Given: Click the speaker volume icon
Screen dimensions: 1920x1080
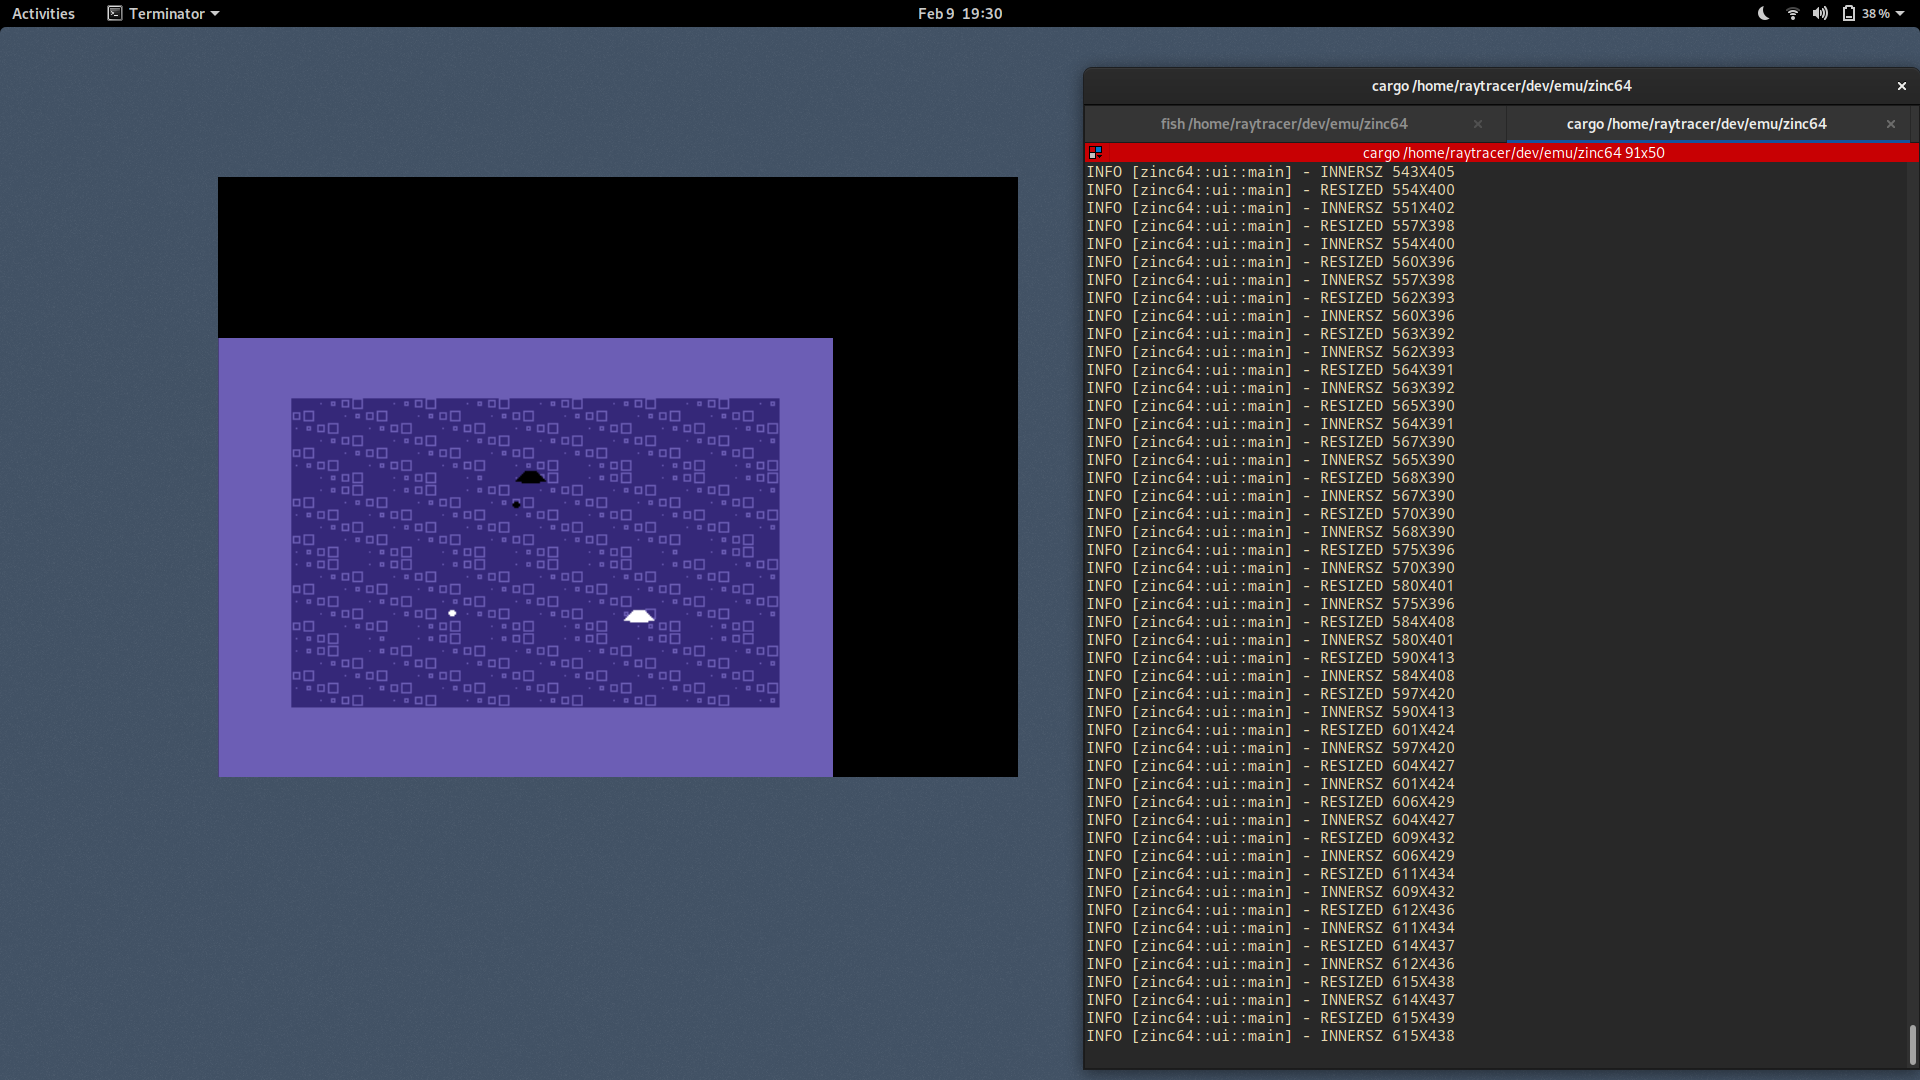Looking at the screenshot, I should 1820,13.
